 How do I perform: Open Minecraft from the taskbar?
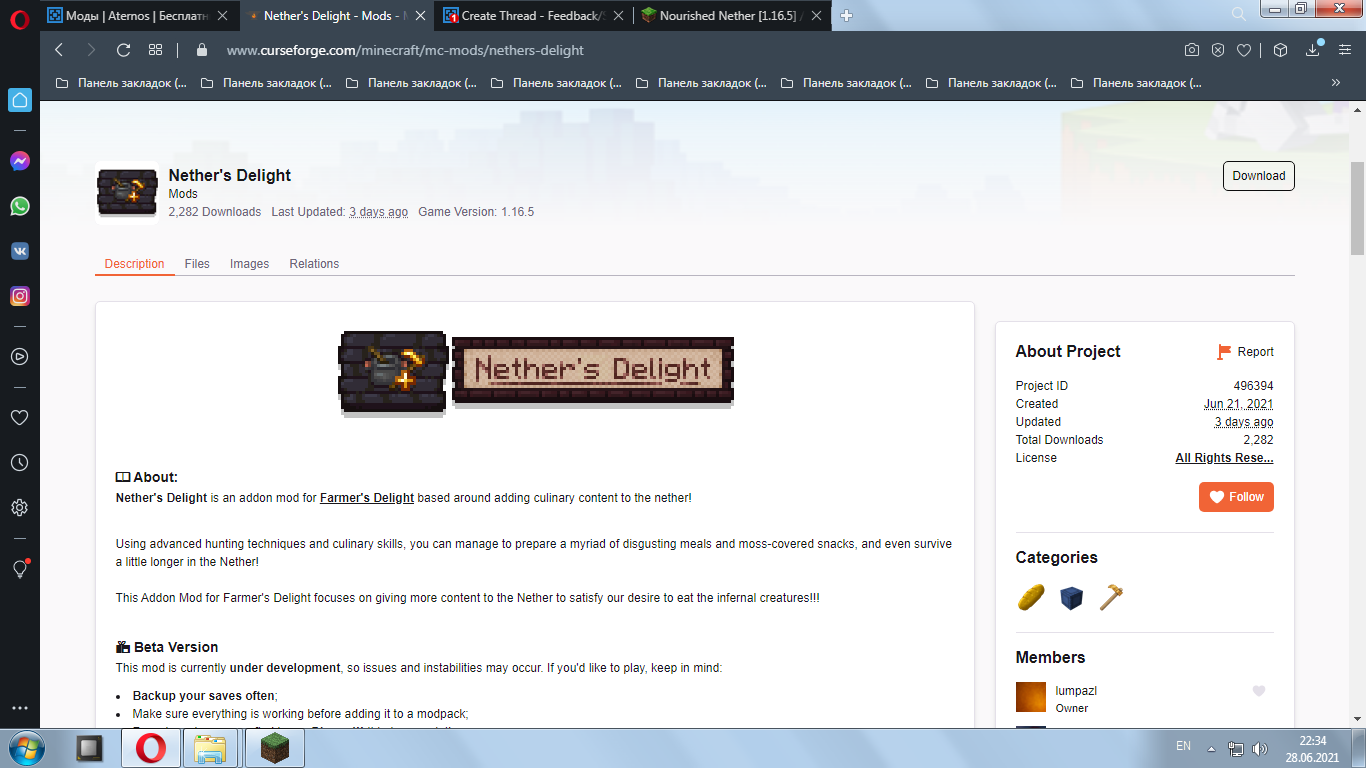275,748
